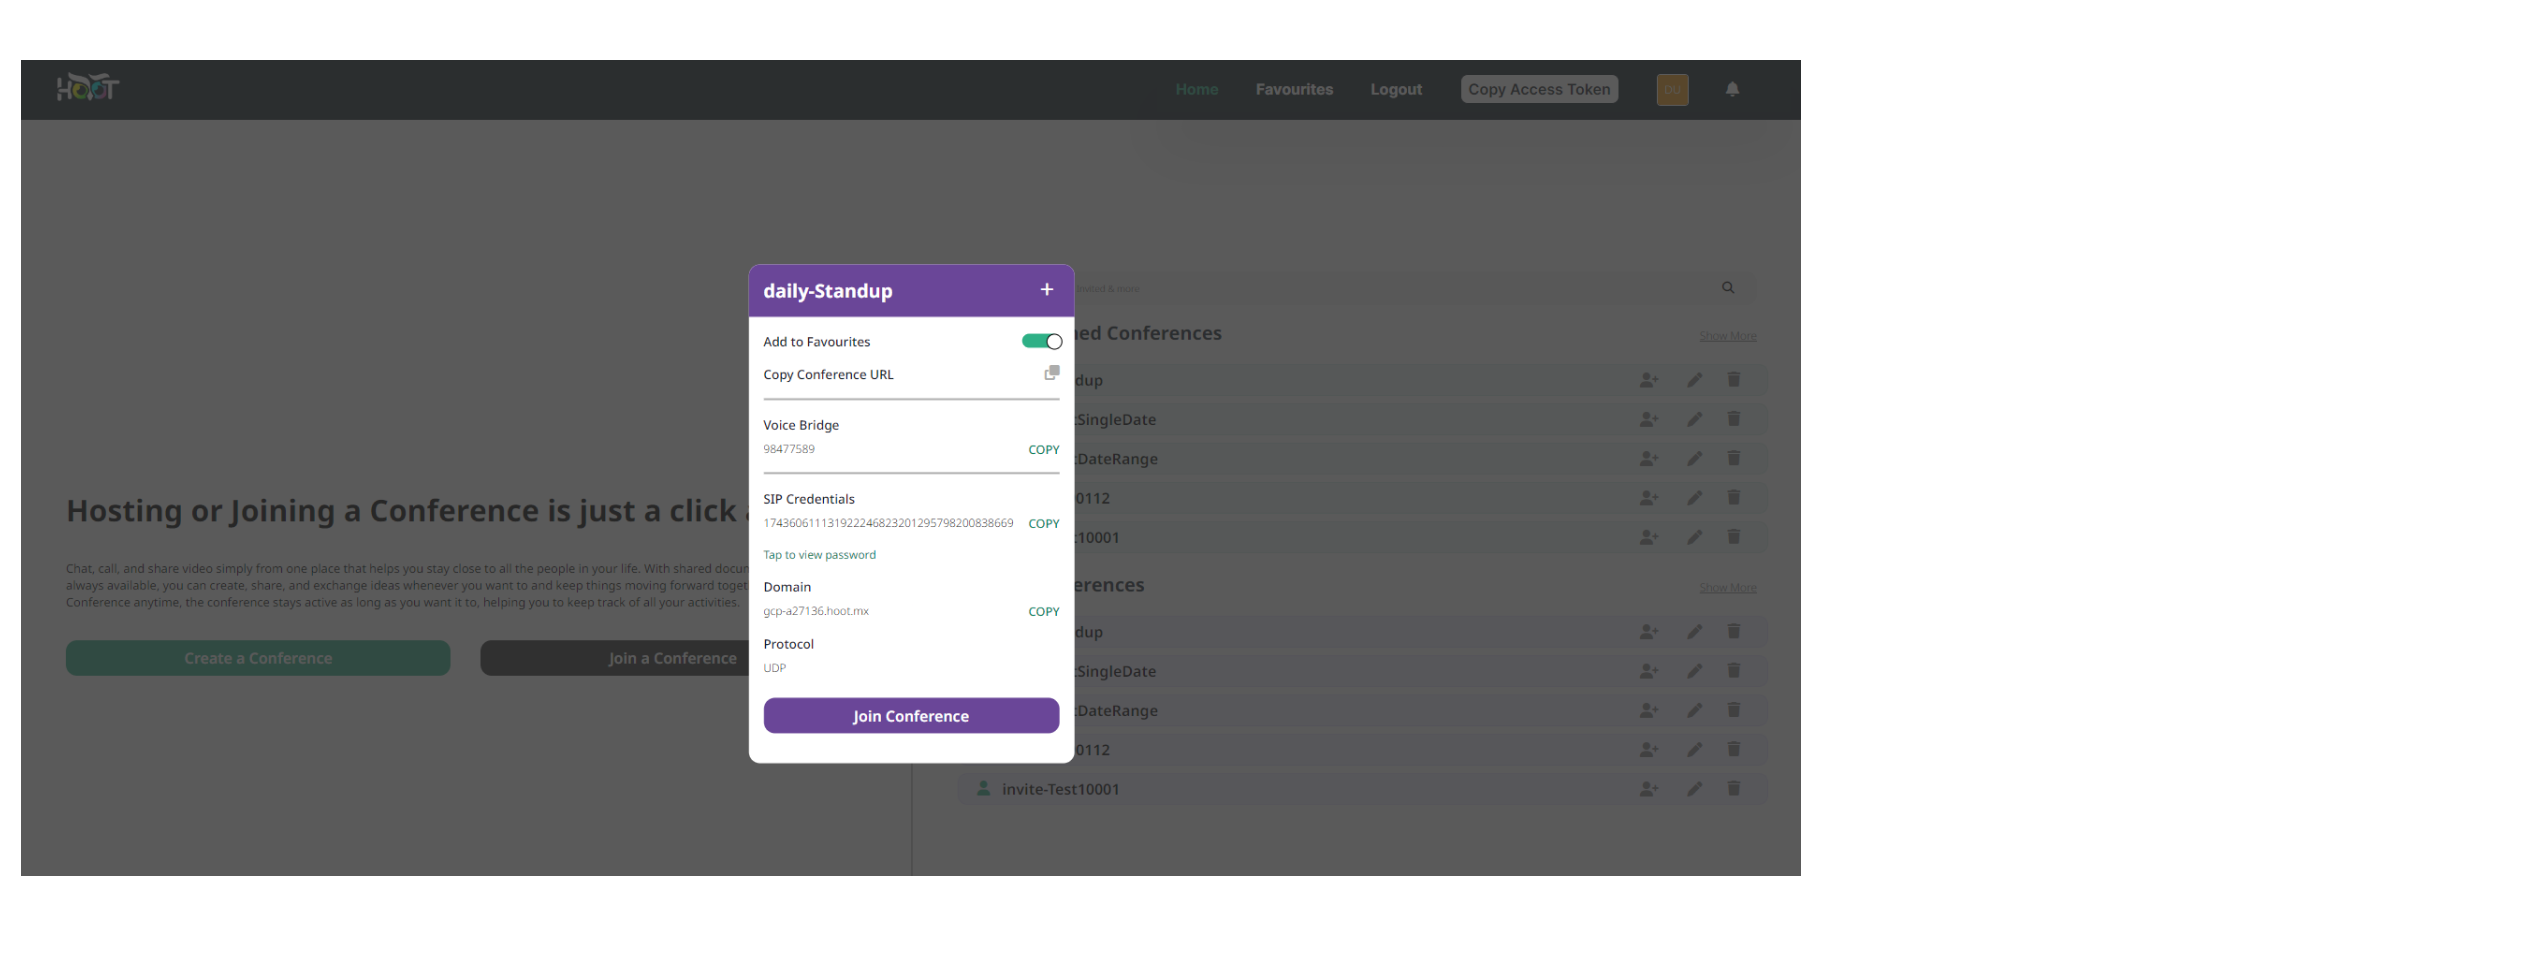Add user to SingleDate in lower list

[1649, 671]
